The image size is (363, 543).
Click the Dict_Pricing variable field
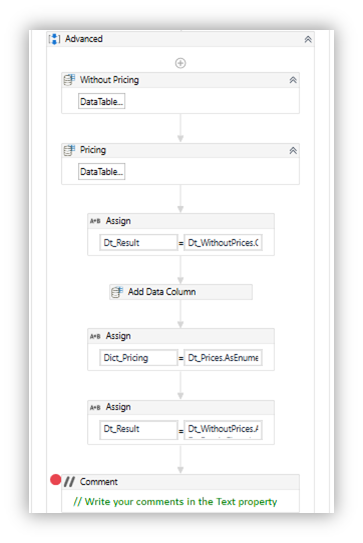(139, 358)
